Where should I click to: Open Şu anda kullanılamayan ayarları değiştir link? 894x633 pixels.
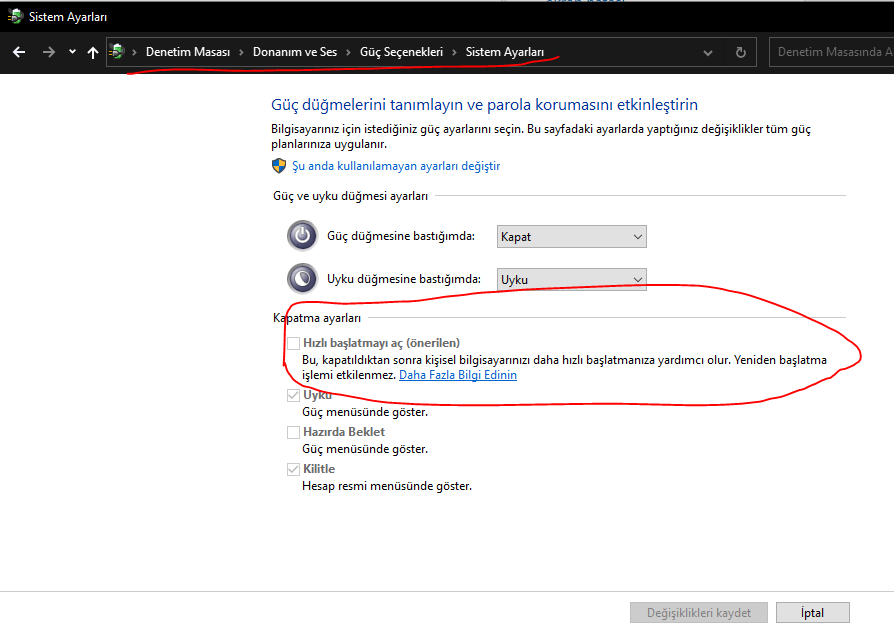pos(396,166)
